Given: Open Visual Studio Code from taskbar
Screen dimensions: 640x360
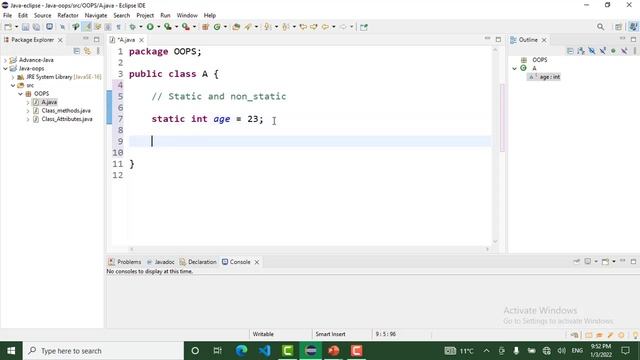Looking at the screenshot, I should (264, 351).
